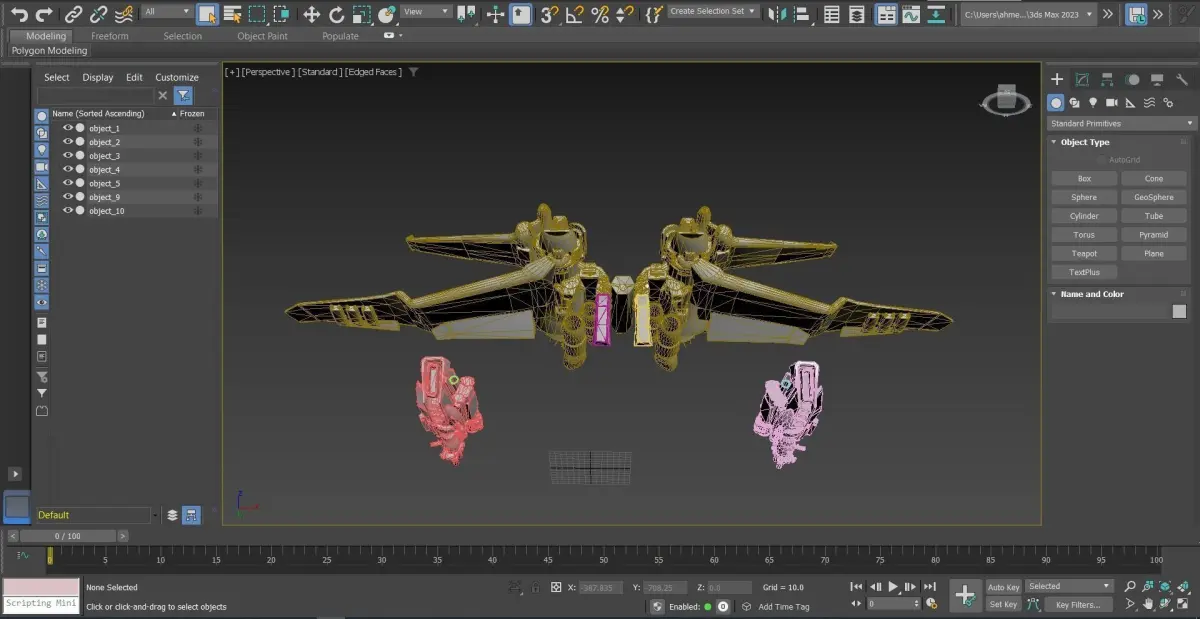Click Bind to Space Warp icon

[x=123, y=14]
